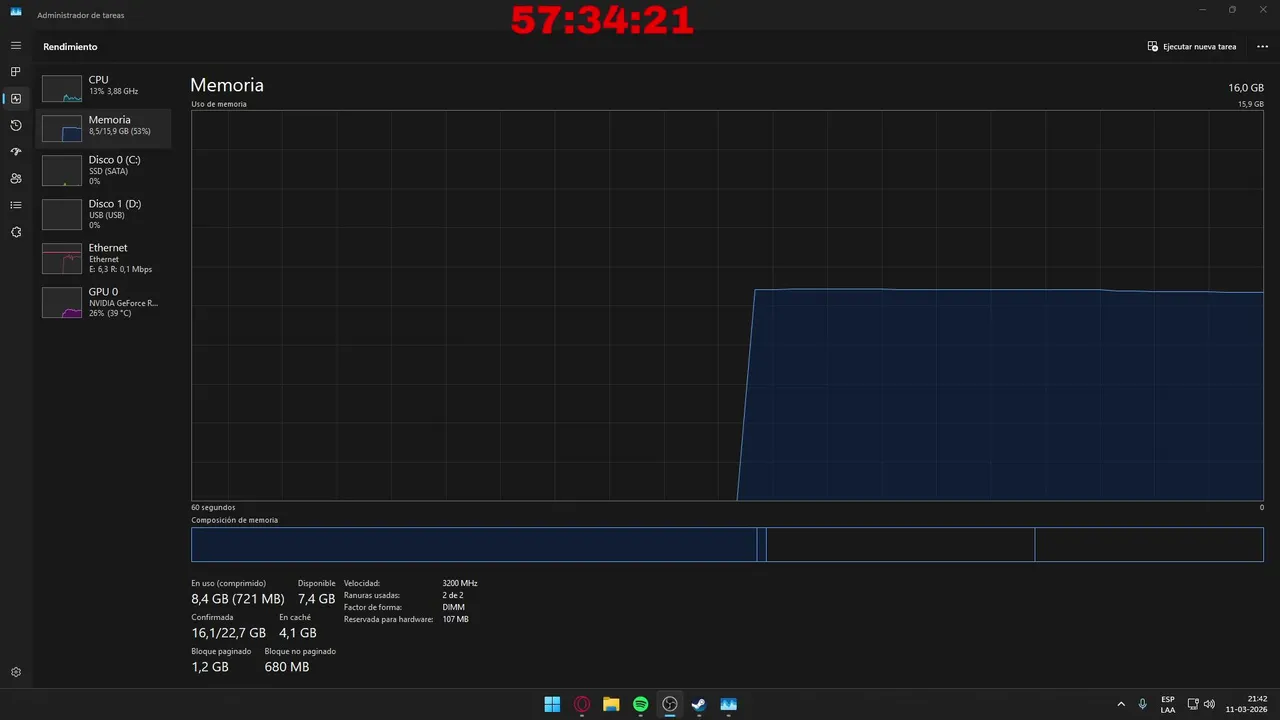The height and width of the screenshot is (720, 1280).
Task: Click the Memoria heading
Action: tap(227, 86)
